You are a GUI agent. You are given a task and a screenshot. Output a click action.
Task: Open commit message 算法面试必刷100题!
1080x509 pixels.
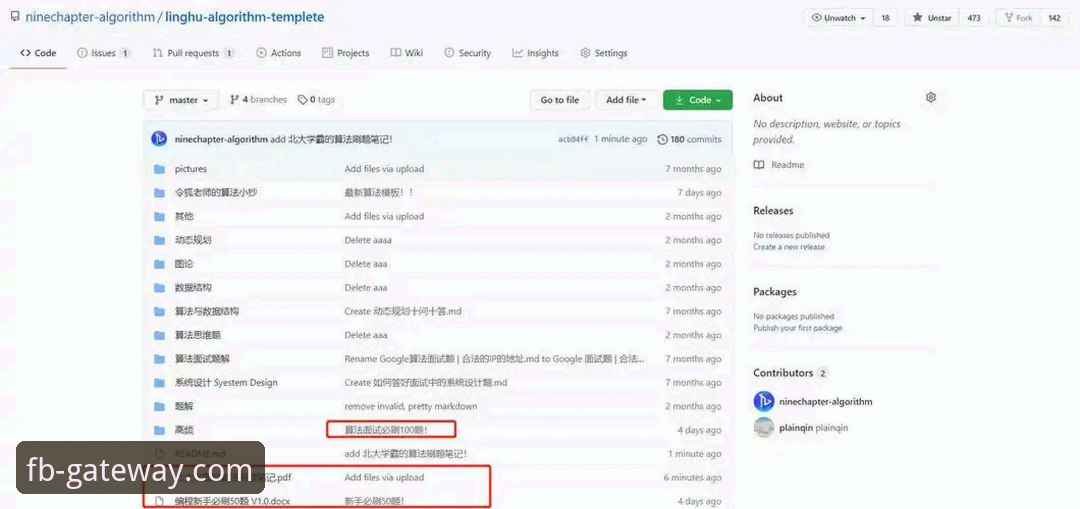[386, 430]
